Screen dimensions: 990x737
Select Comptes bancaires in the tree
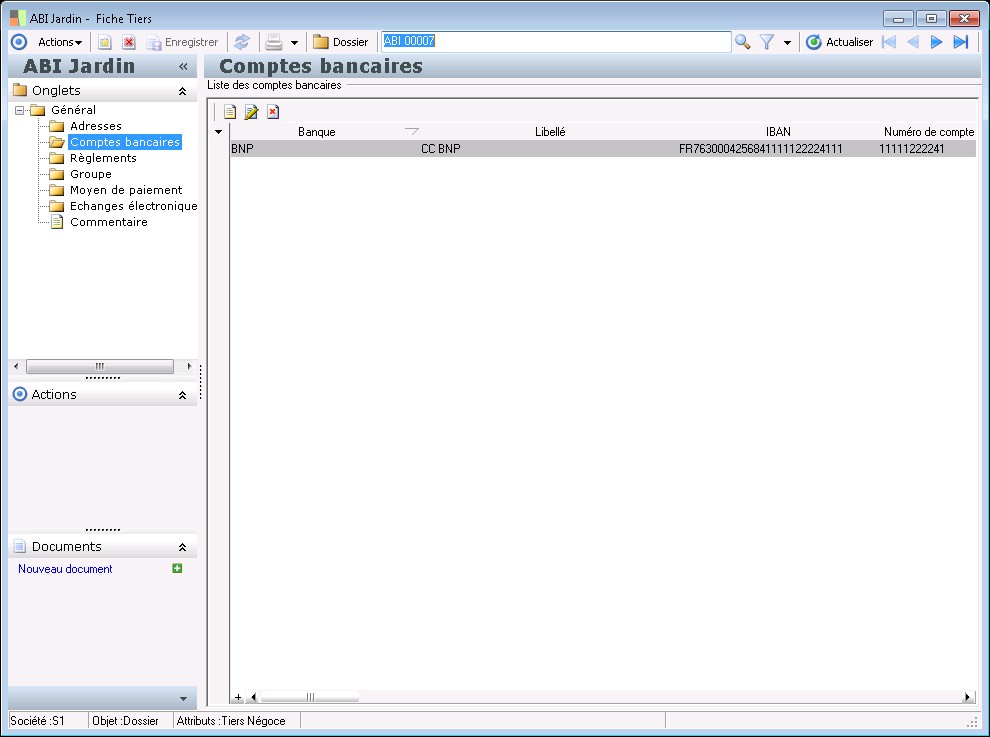(x=125, y=142)
